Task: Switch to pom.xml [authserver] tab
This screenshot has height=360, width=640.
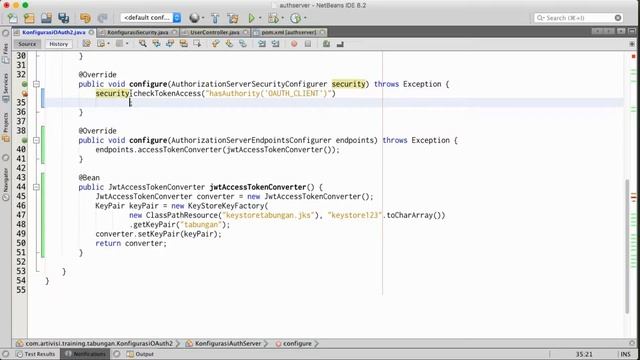Action: [289, 32]
